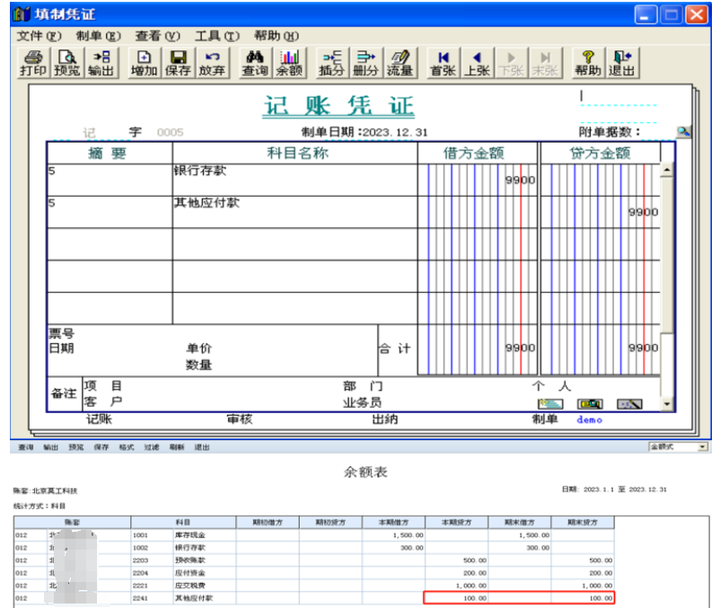This screenshot has height=608, width=720.
Task: Jump to last voucher with 末张
Action: coord(545,63)
